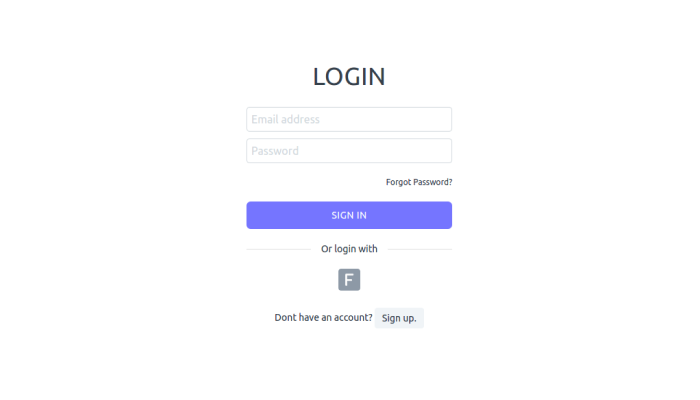
Task: Recover account via the Forgot Password? link
Action: [419, 182]
